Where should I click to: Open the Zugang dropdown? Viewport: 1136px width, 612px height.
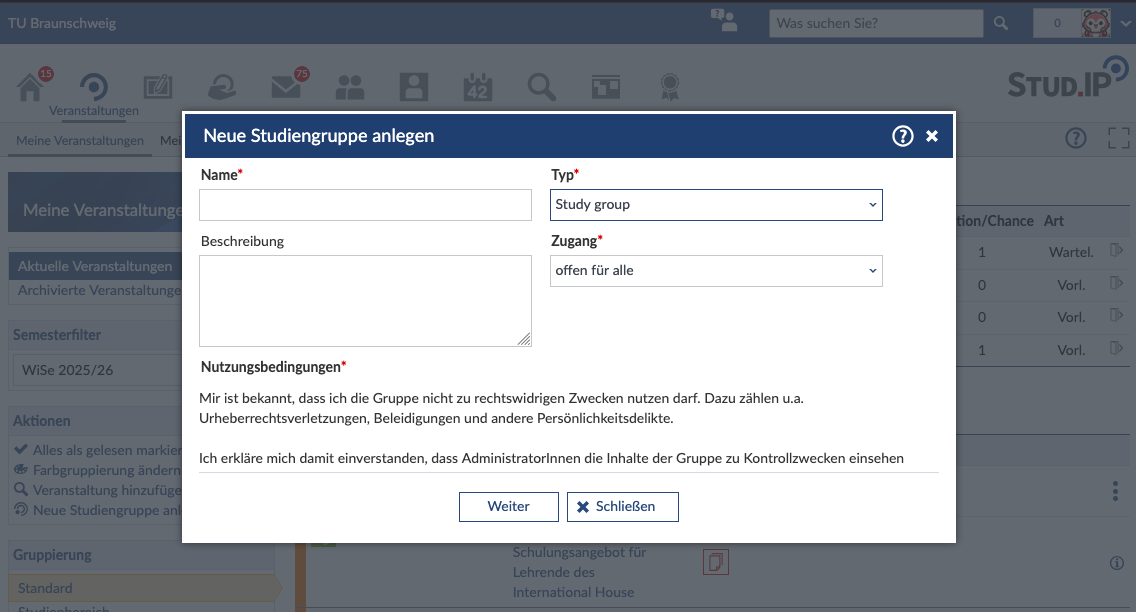717,271
